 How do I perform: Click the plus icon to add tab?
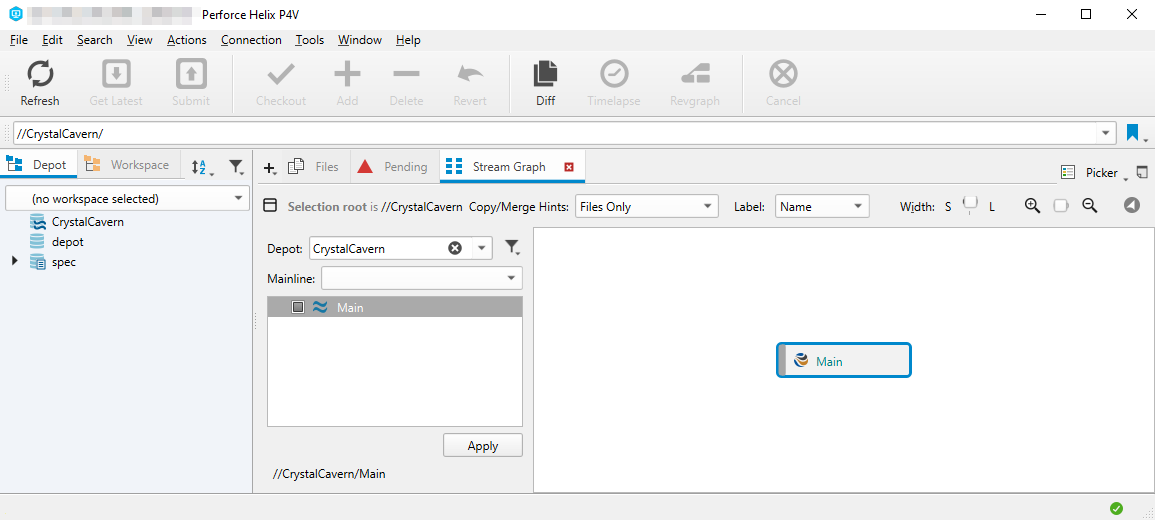[270, 168]
